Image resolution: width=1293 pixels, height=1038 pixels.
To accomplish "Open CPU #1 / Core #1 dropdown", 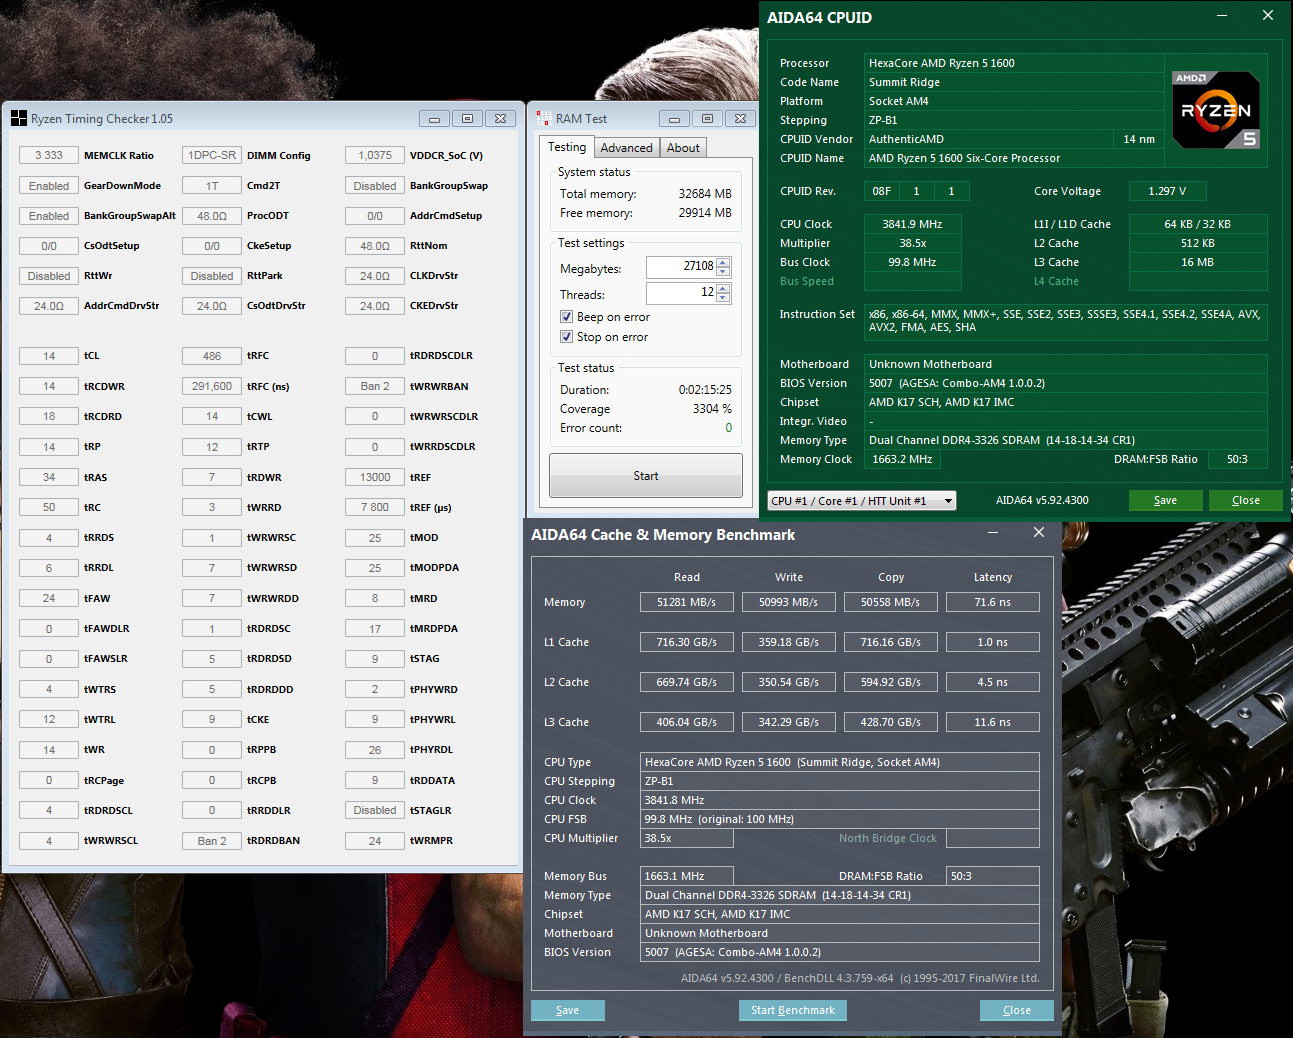I will point(862,500).
